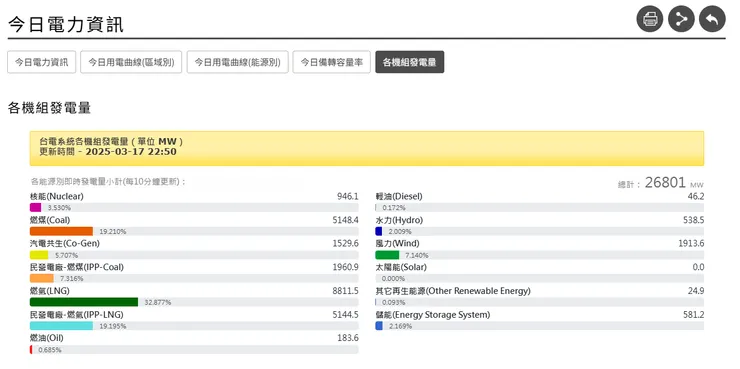
Task: Click the 民營電廠-燃煤(IPP-Coal) label
Action: 76,267
